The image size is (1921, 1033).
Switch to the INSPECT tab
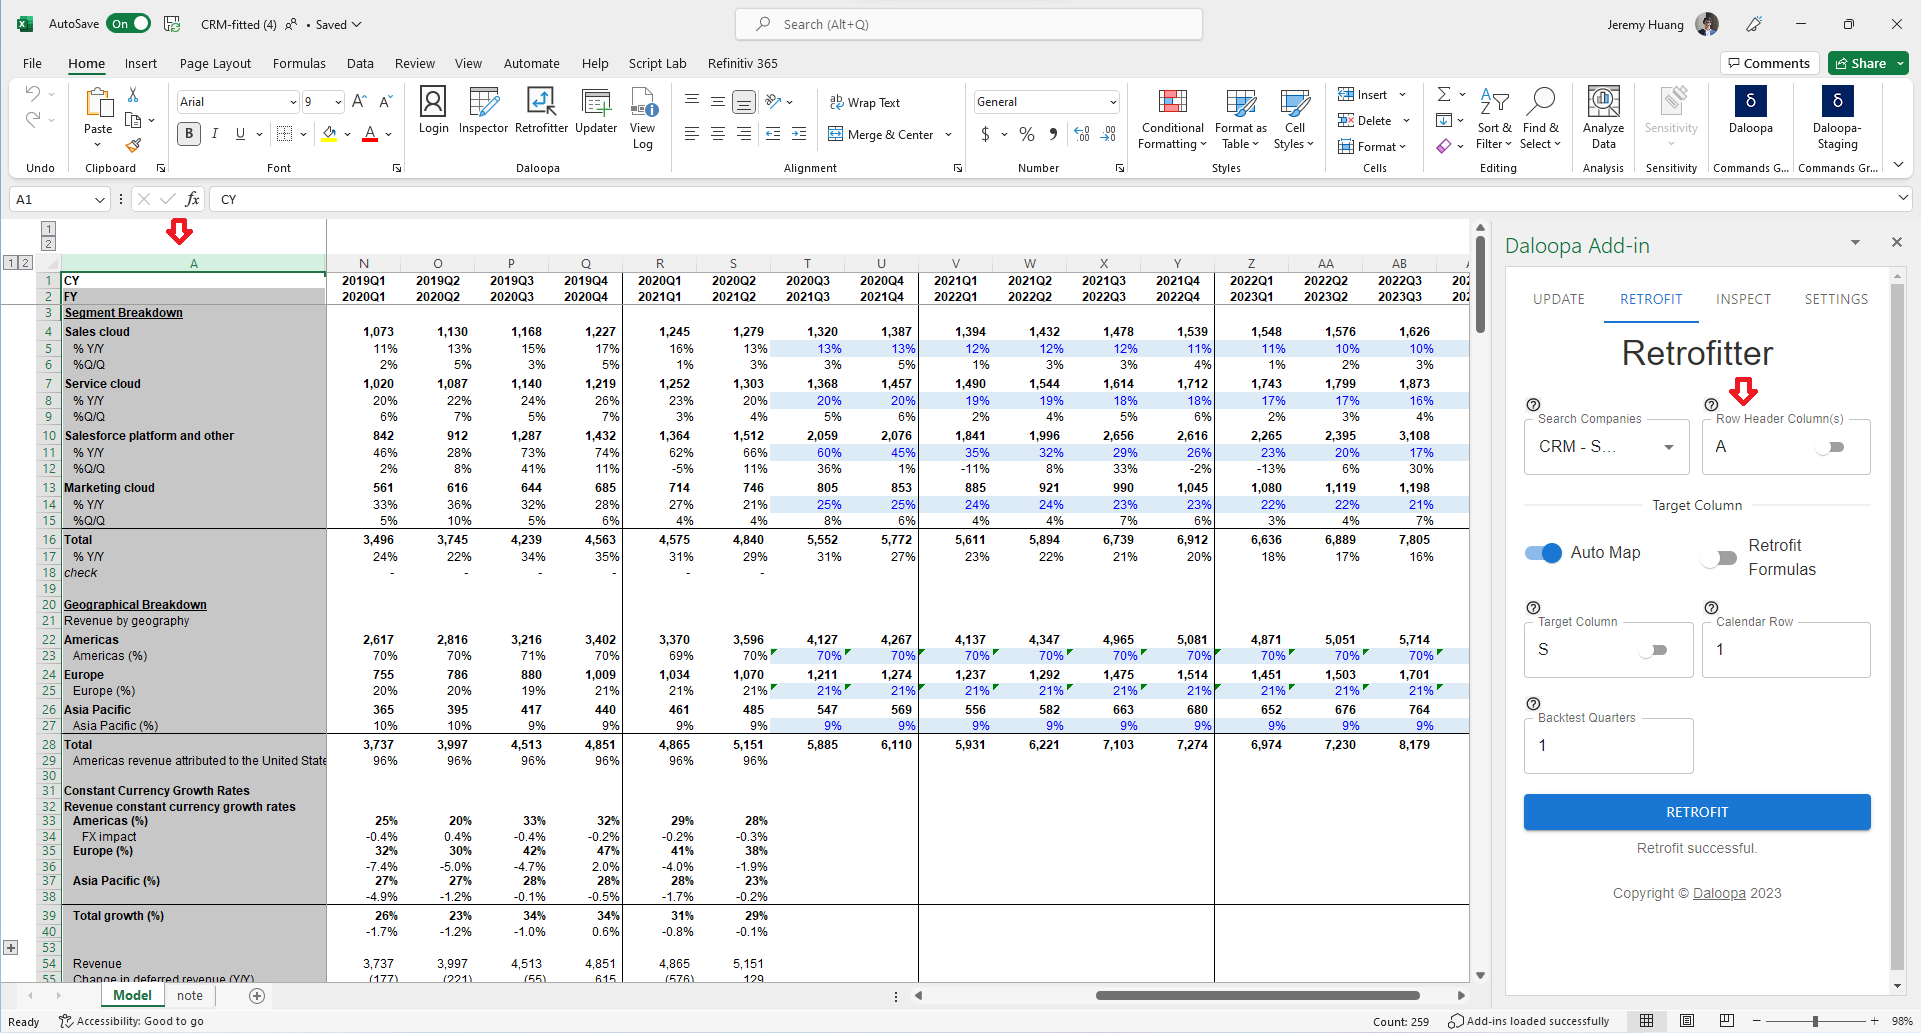pos(1743,299)
